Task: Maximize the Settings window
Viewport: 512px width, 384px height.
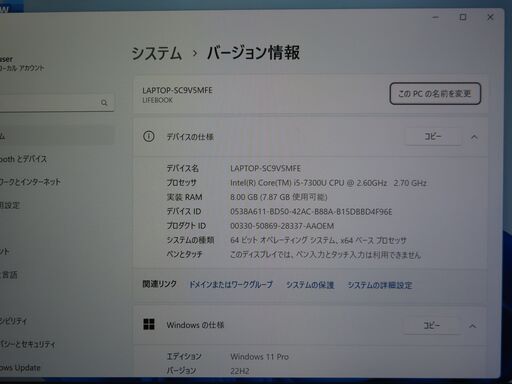Action: (463, 17)
